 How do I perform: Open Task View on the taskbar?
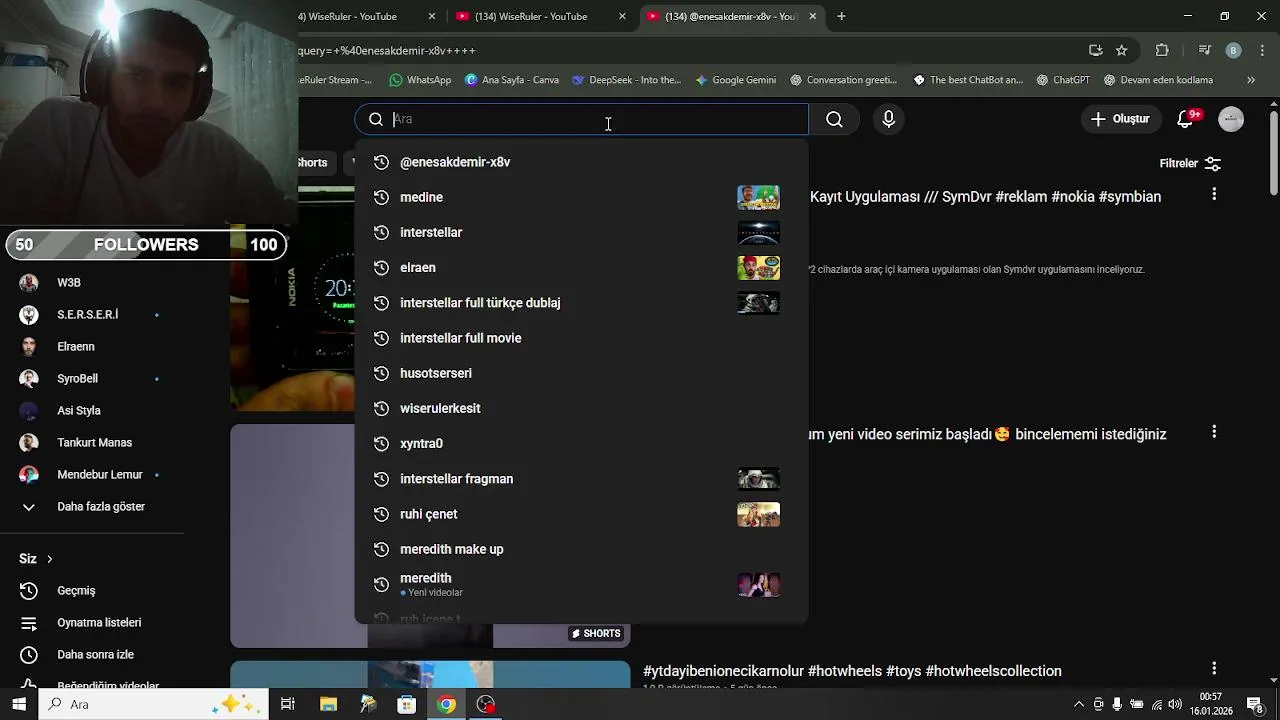288,704
